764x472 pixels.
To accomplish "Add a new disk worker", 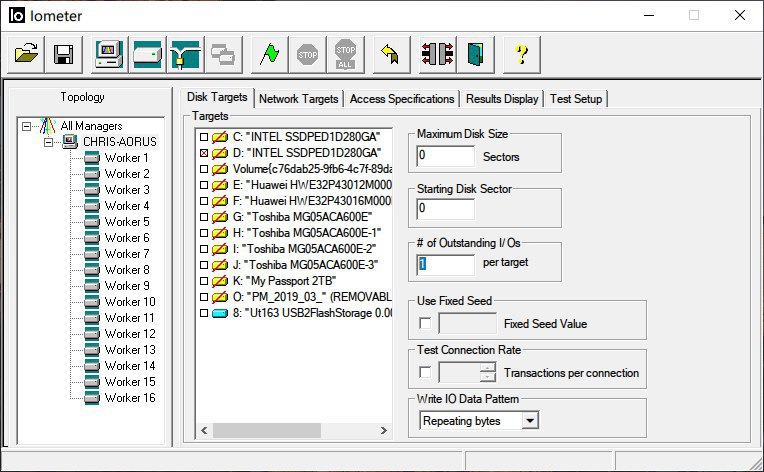I will point(147,54).
